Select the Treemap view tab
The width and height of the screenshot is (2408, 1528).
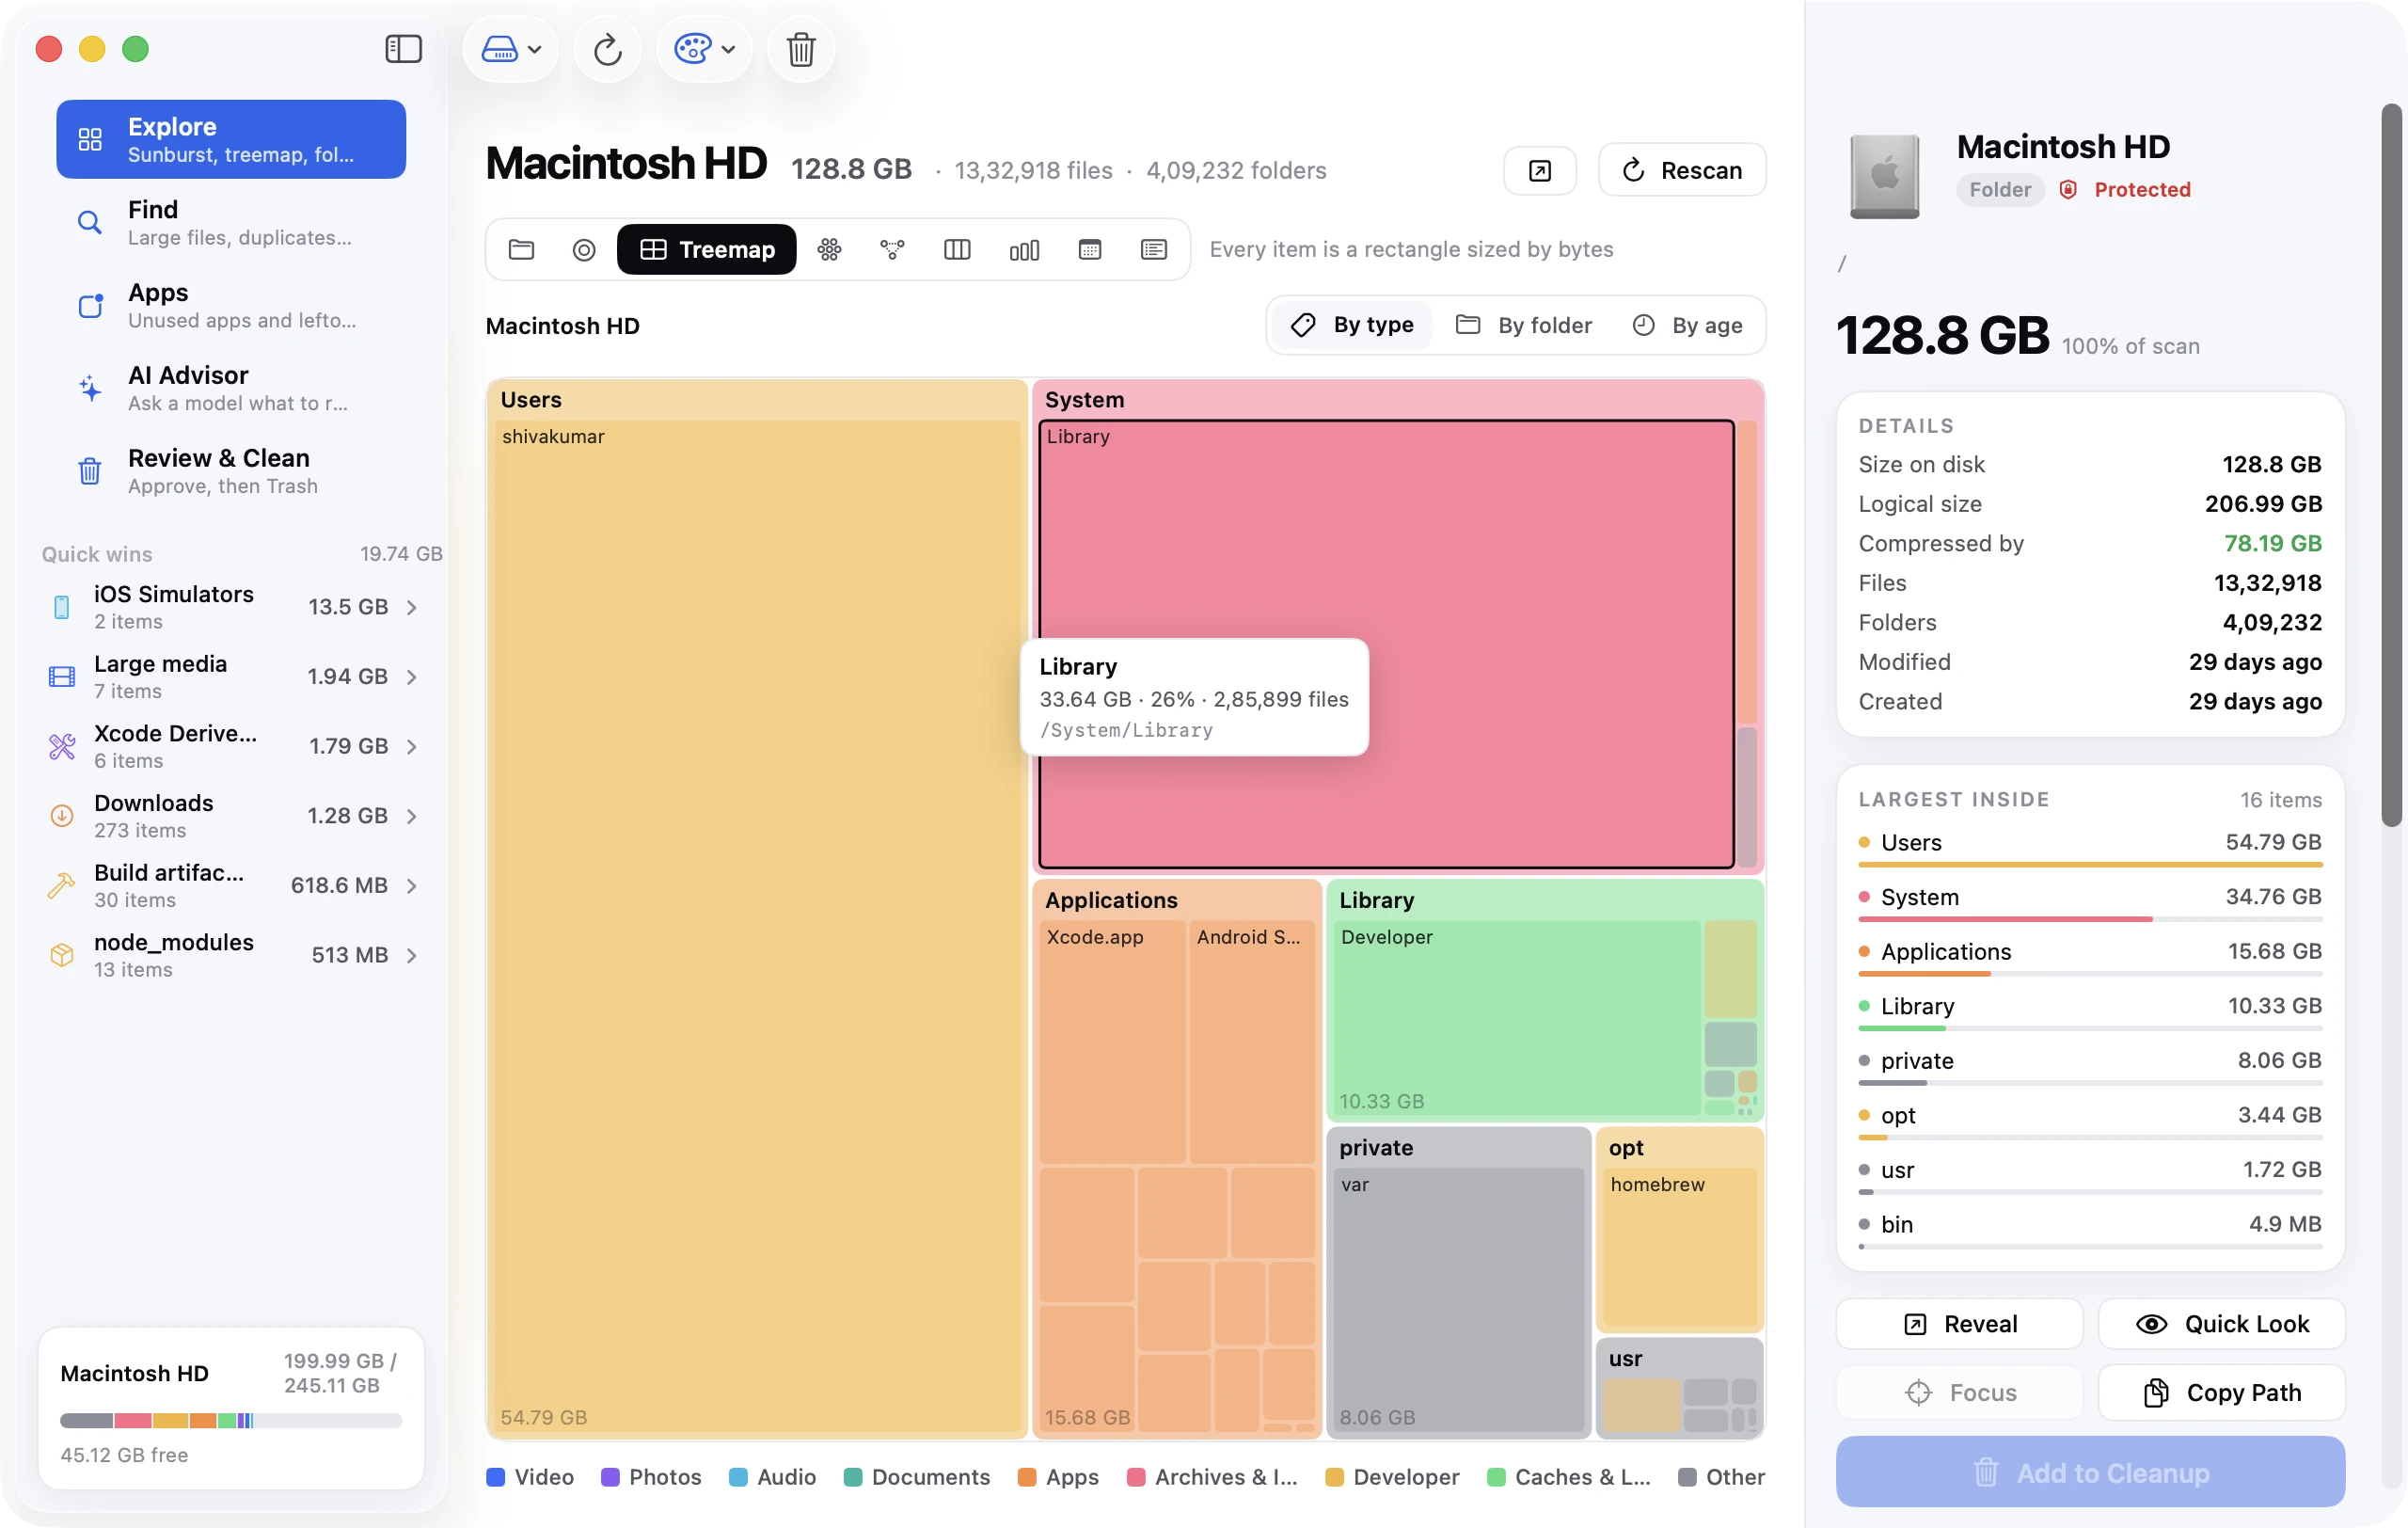[706, 249]
